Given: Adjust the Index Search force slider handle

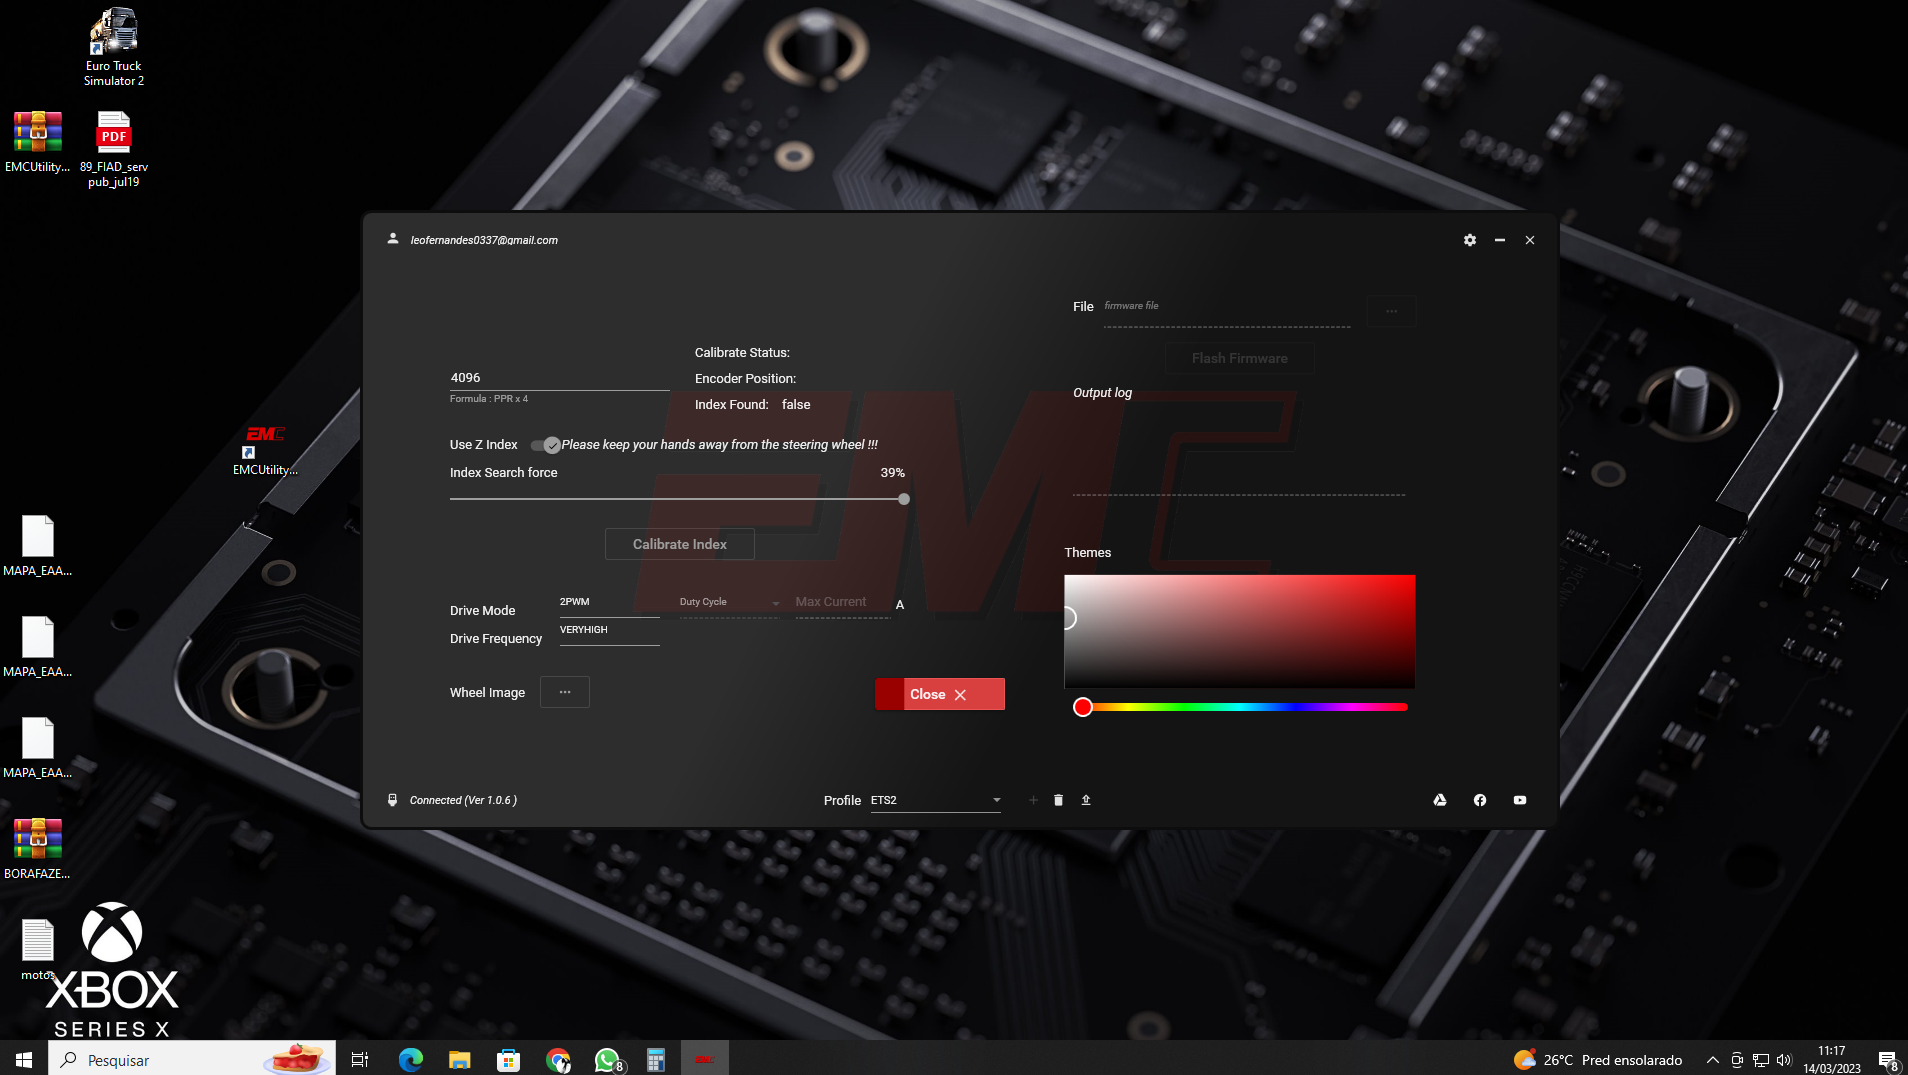Looking at the screenshot, I should pyautogui.click(x=904, y=499).
